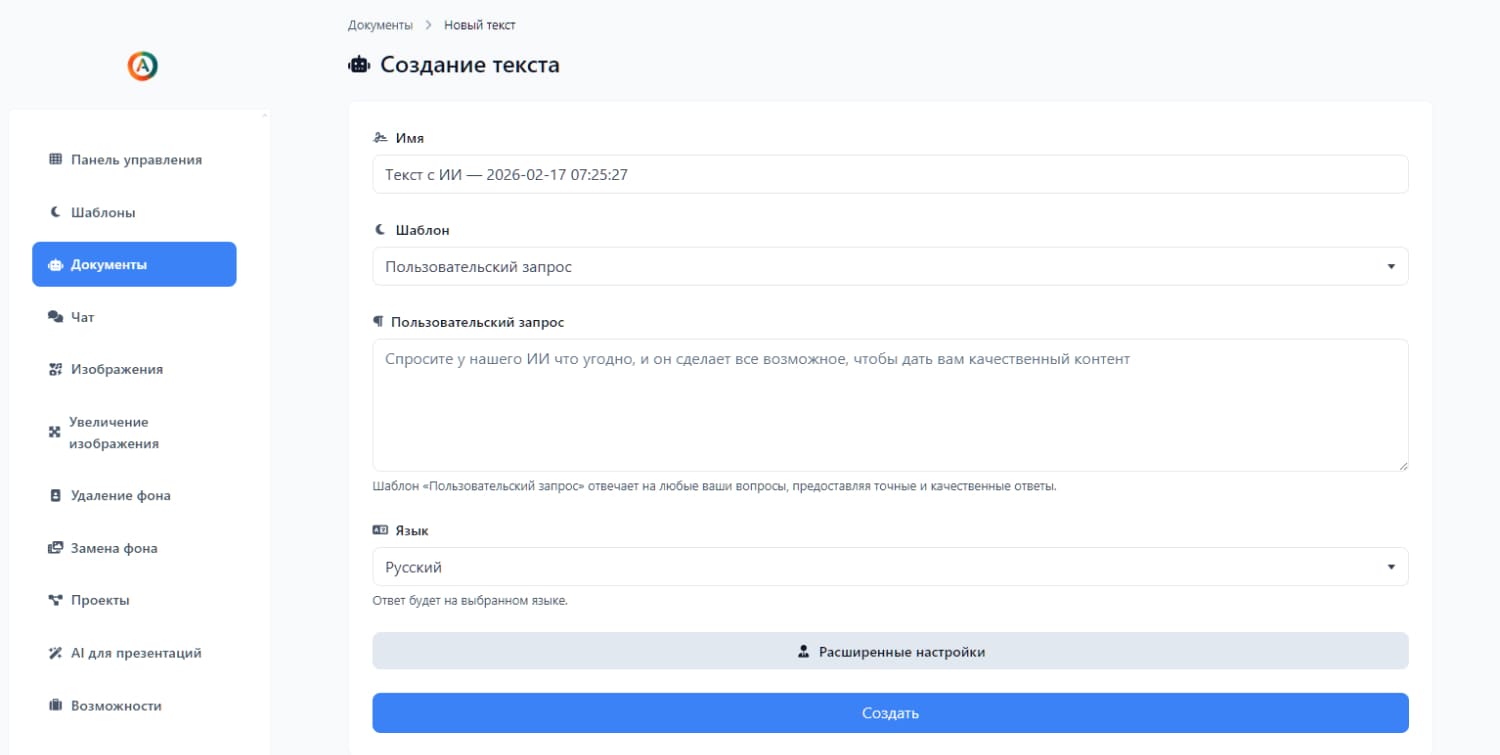Follow the Документы breadcrumb link
The image size is (1500, 755).
pyautogui.click(x=380, y=25)
